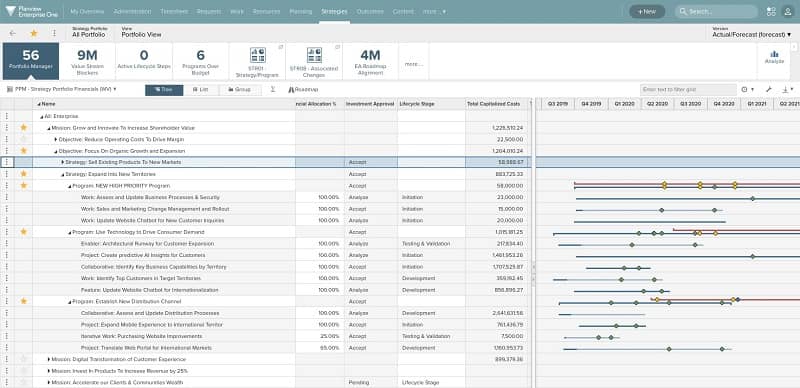The width and height of the screenshot is (800, 388).
Task: Expand Strategy: Sell Existing Products To New Markets
Action: pos(63,162)
